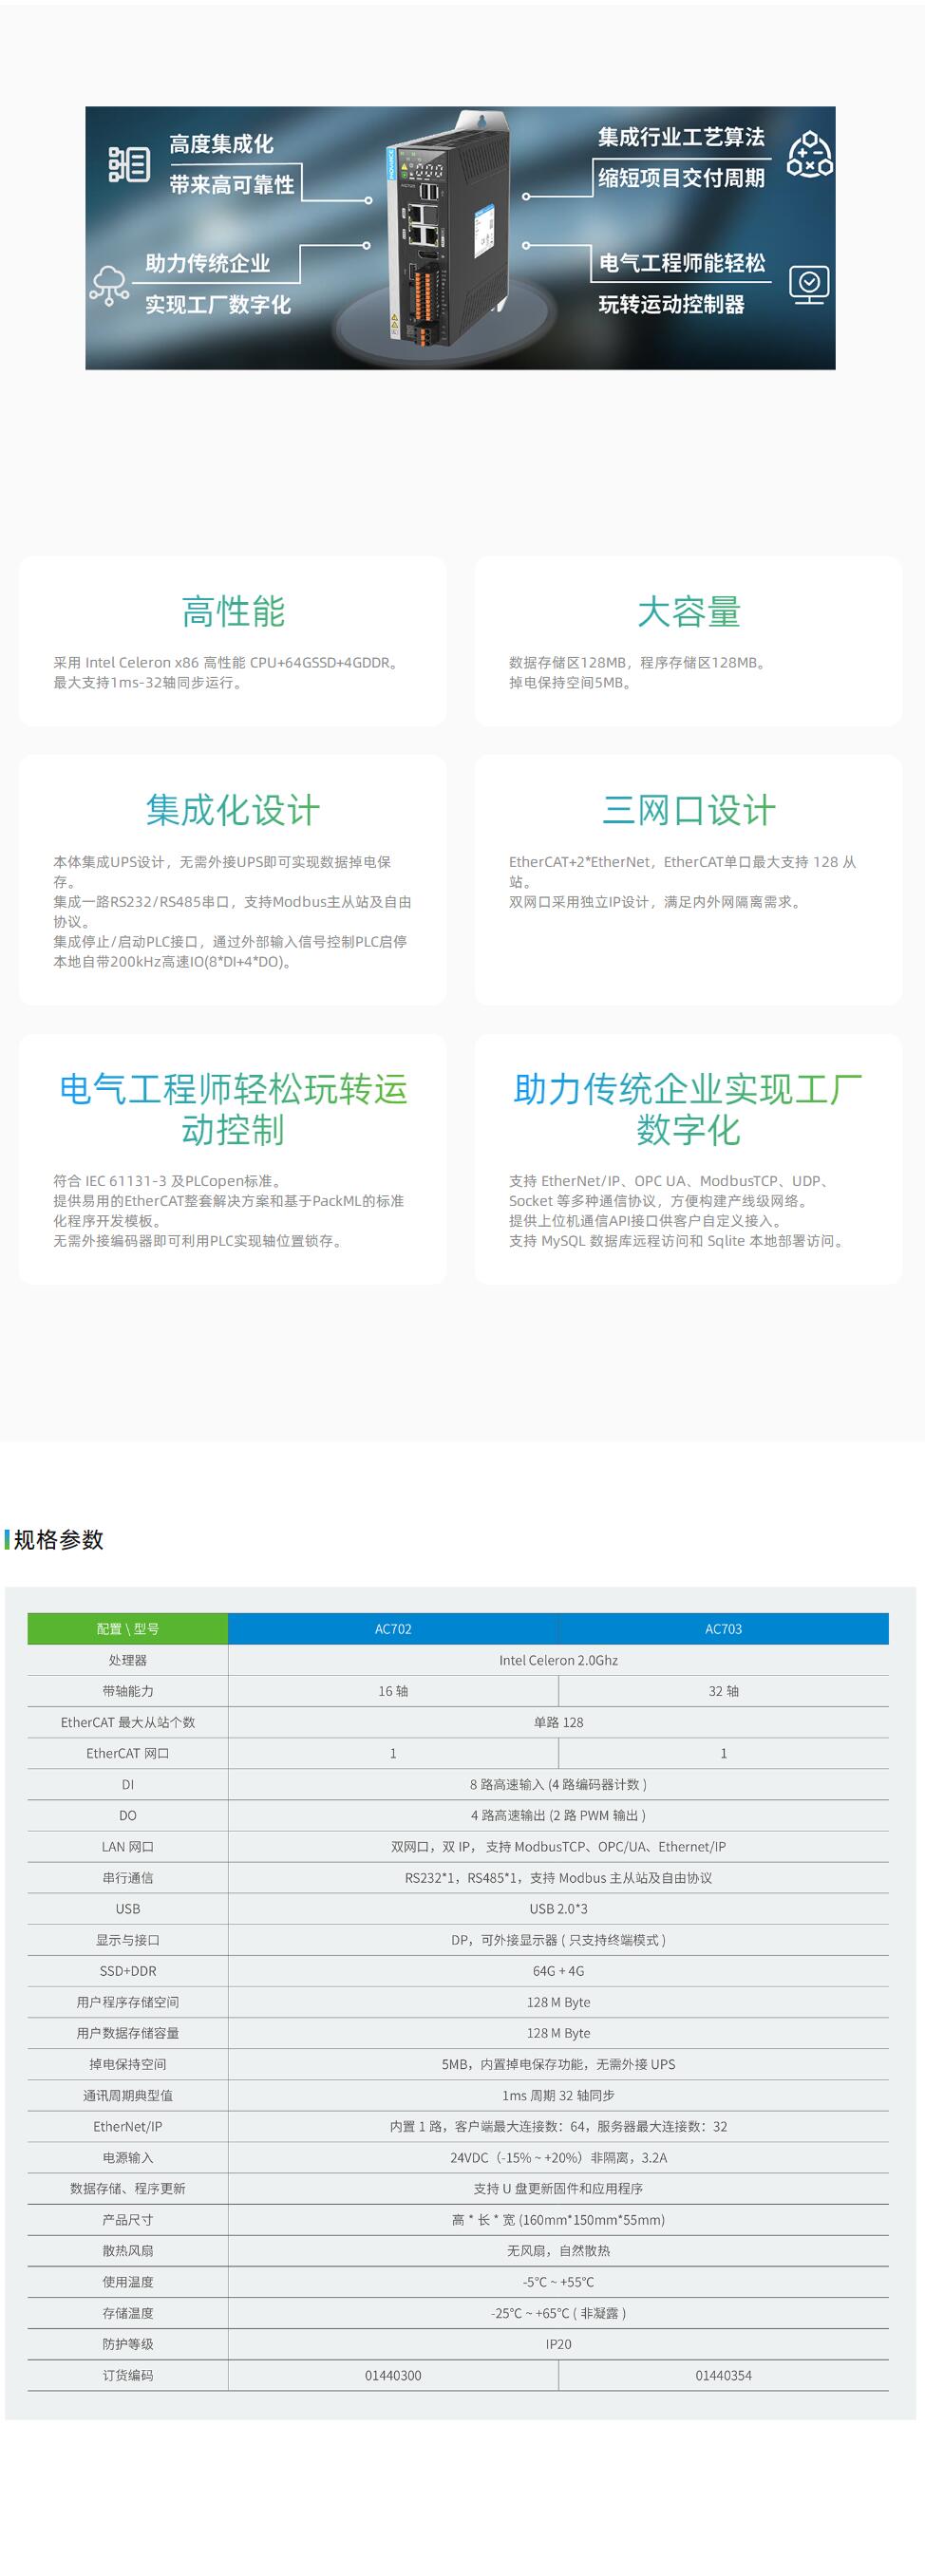Click the AC703 order code 01440354

[x=723, y=2375]
